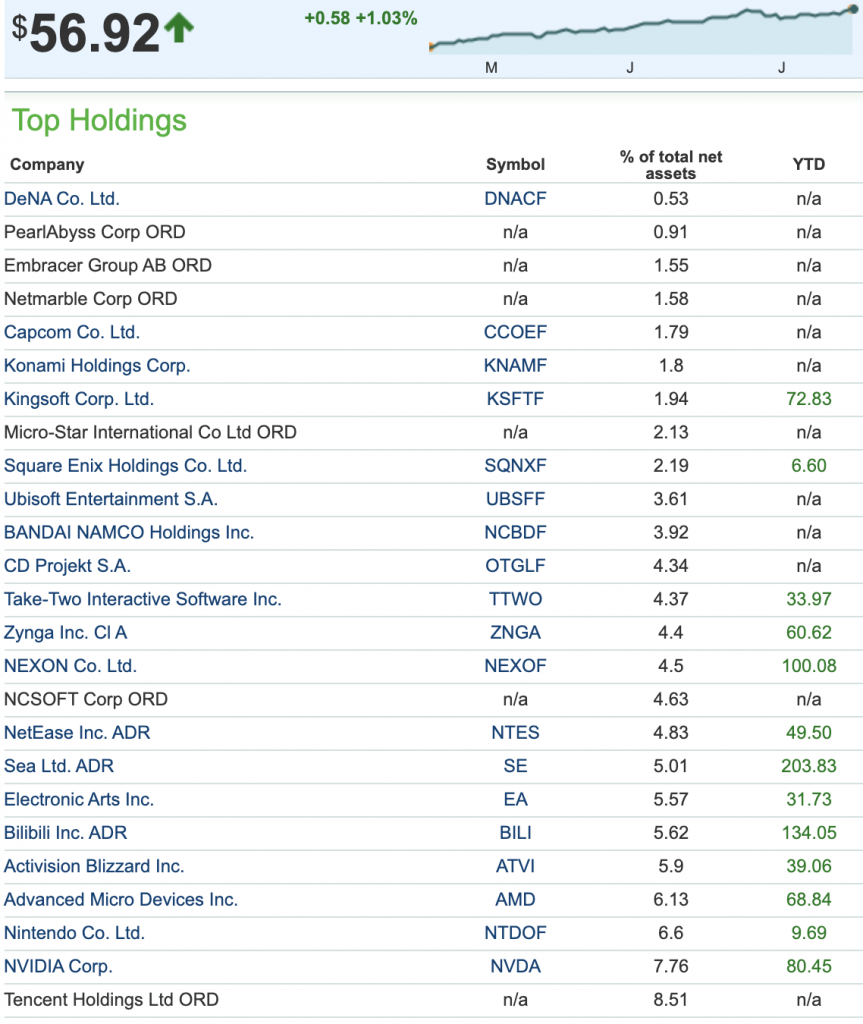Open the NetEase Inc. ADR link

pyautogui.click(x=77, y=732)
